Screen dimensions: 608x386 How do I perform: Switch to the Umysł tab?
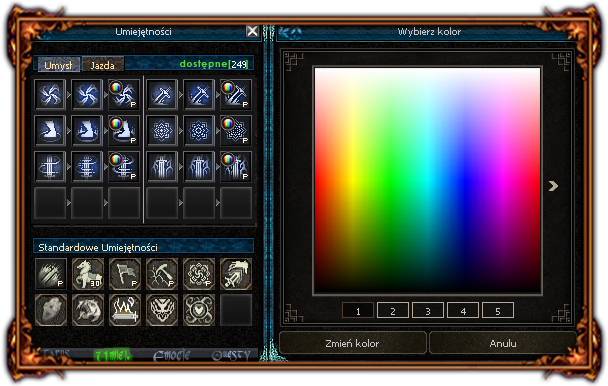(x=59, y=65)
